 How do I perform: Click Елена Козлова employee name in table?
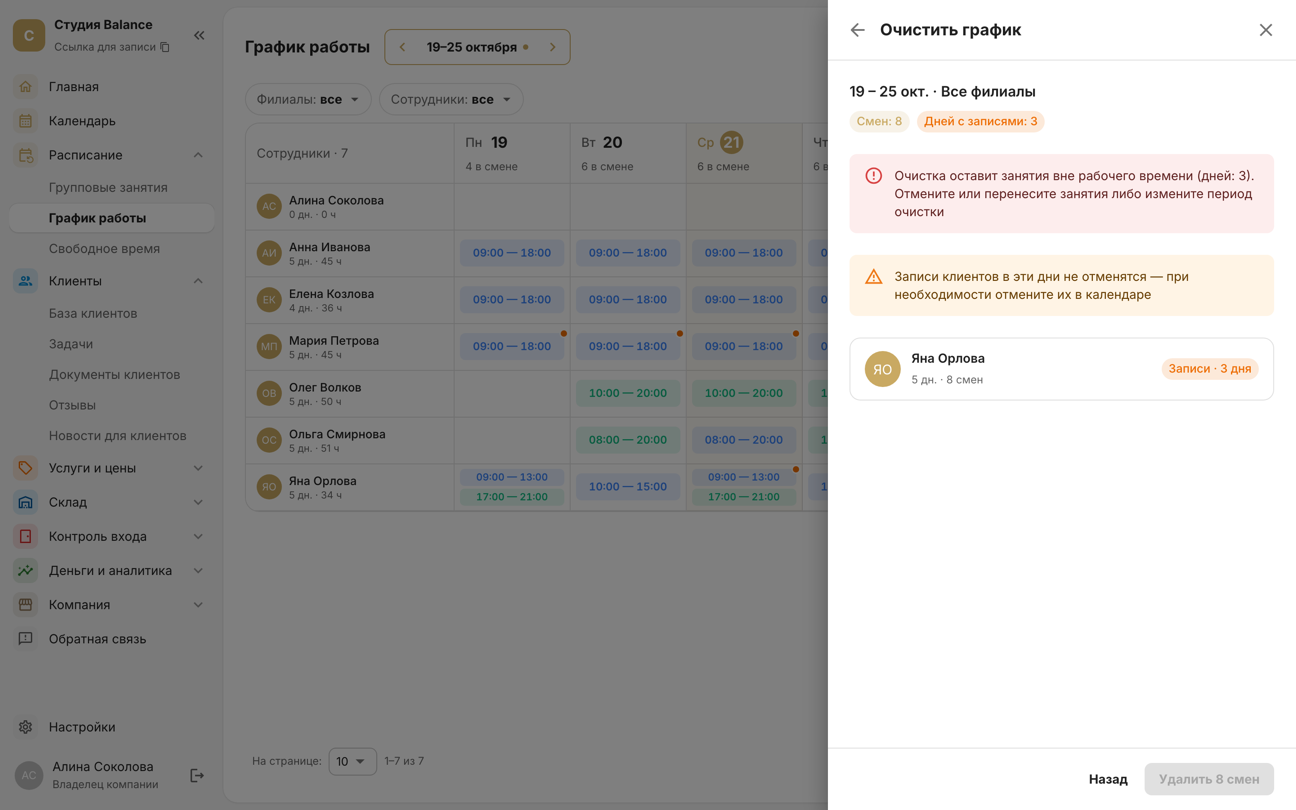[331, 294]
